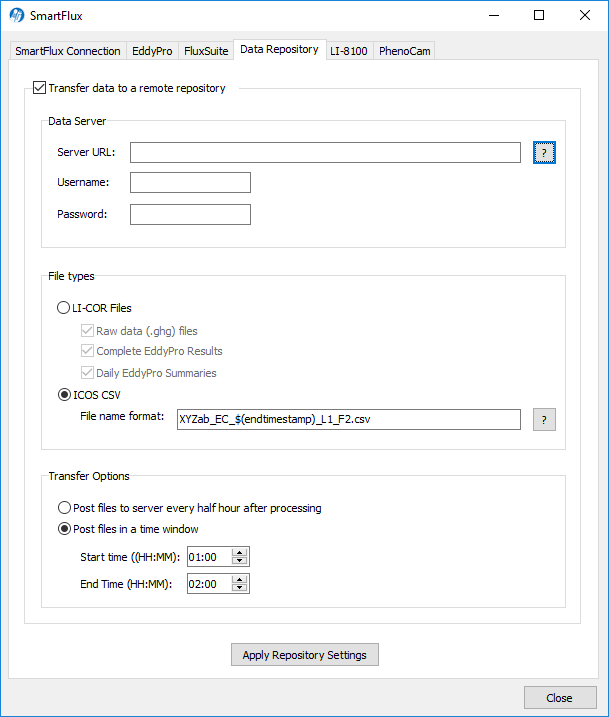Choose Post files every half hour option
The image size is (609, 717).
tap(64, 508)
